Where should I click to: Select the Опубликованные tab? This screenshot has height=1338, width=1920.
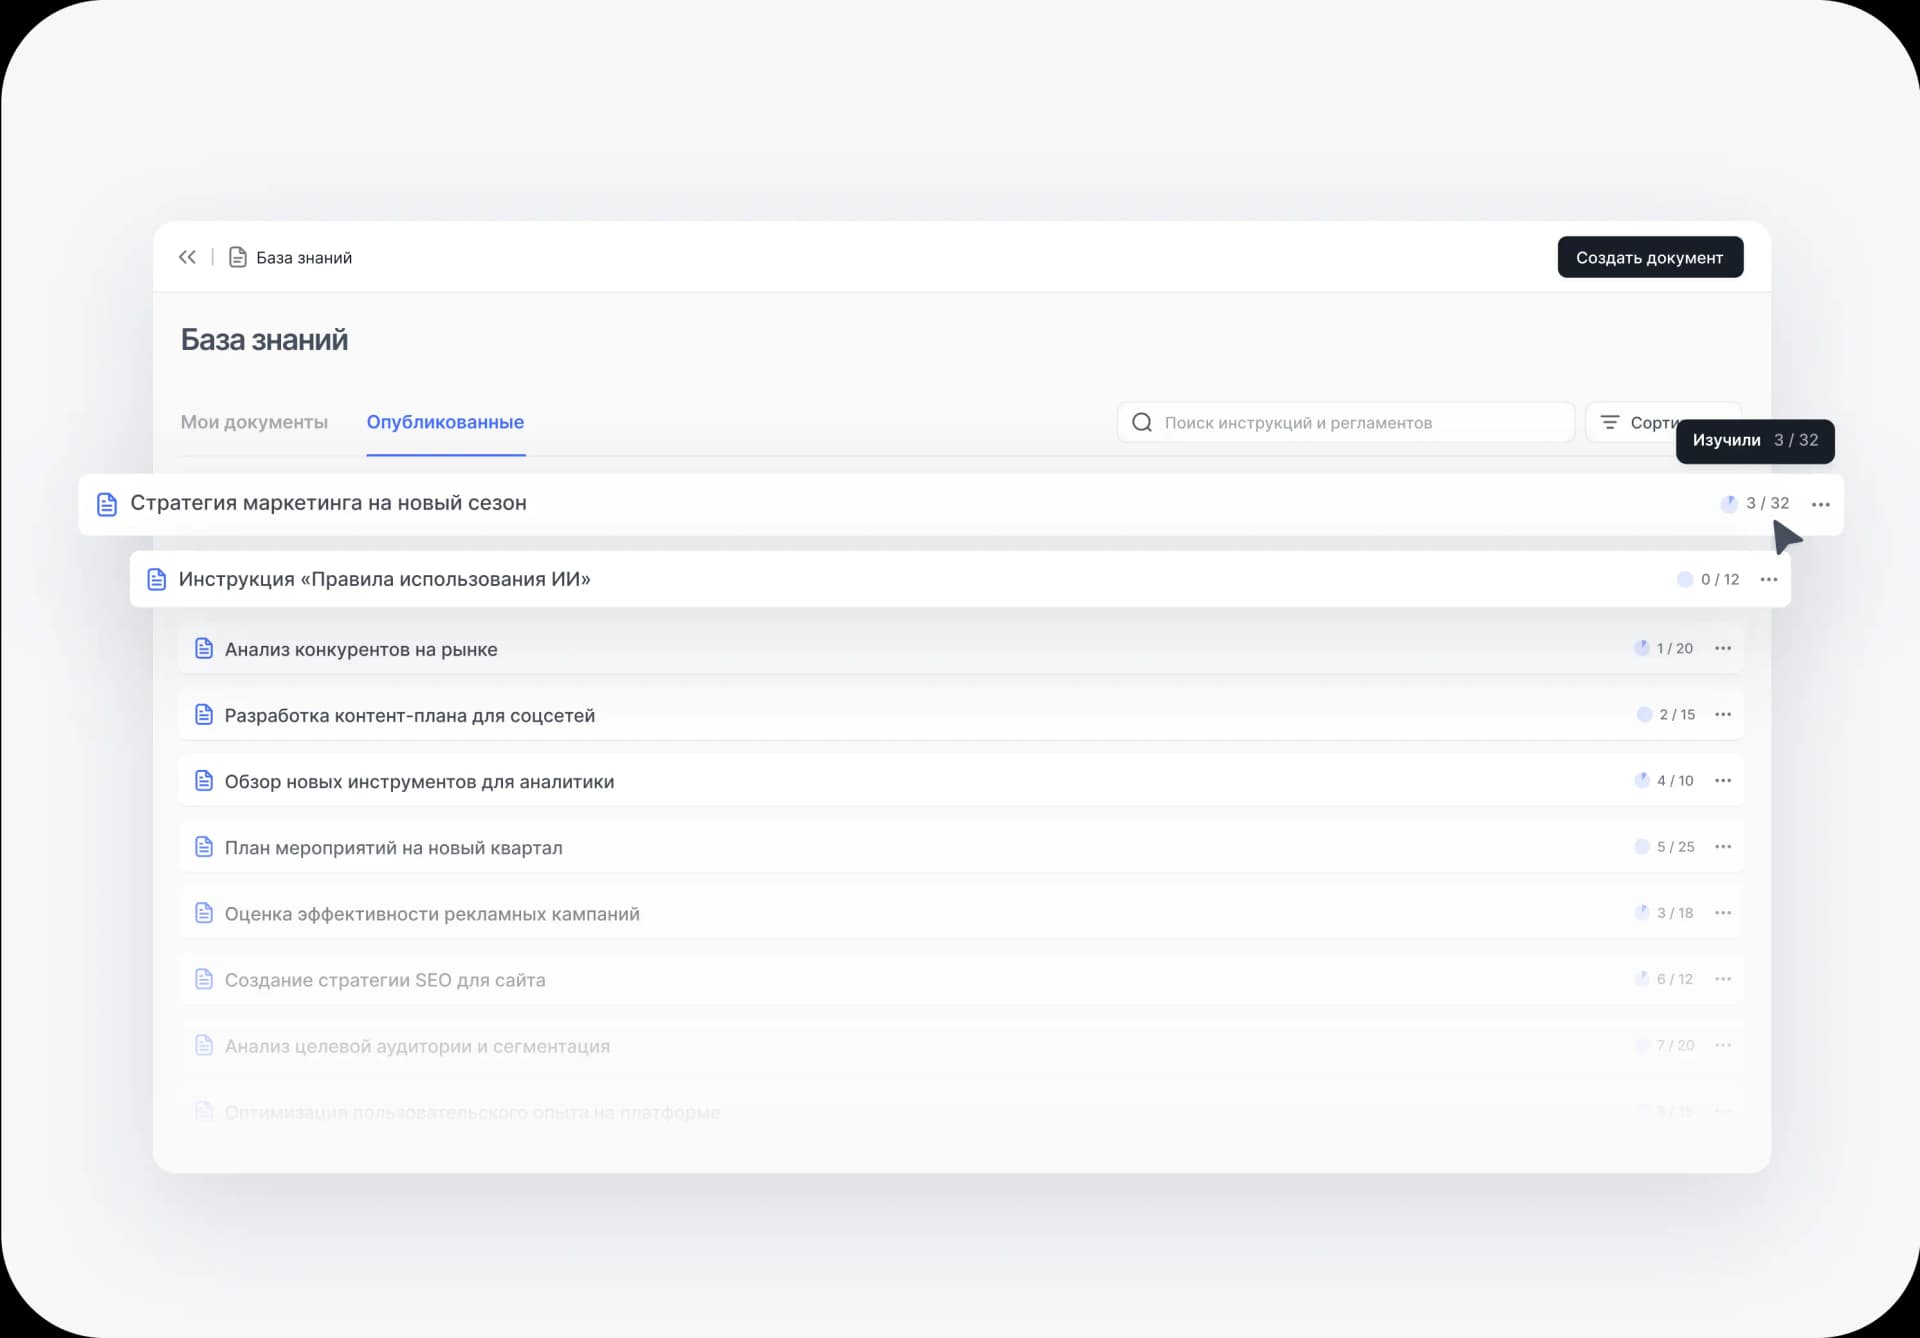tap(445, 422)
